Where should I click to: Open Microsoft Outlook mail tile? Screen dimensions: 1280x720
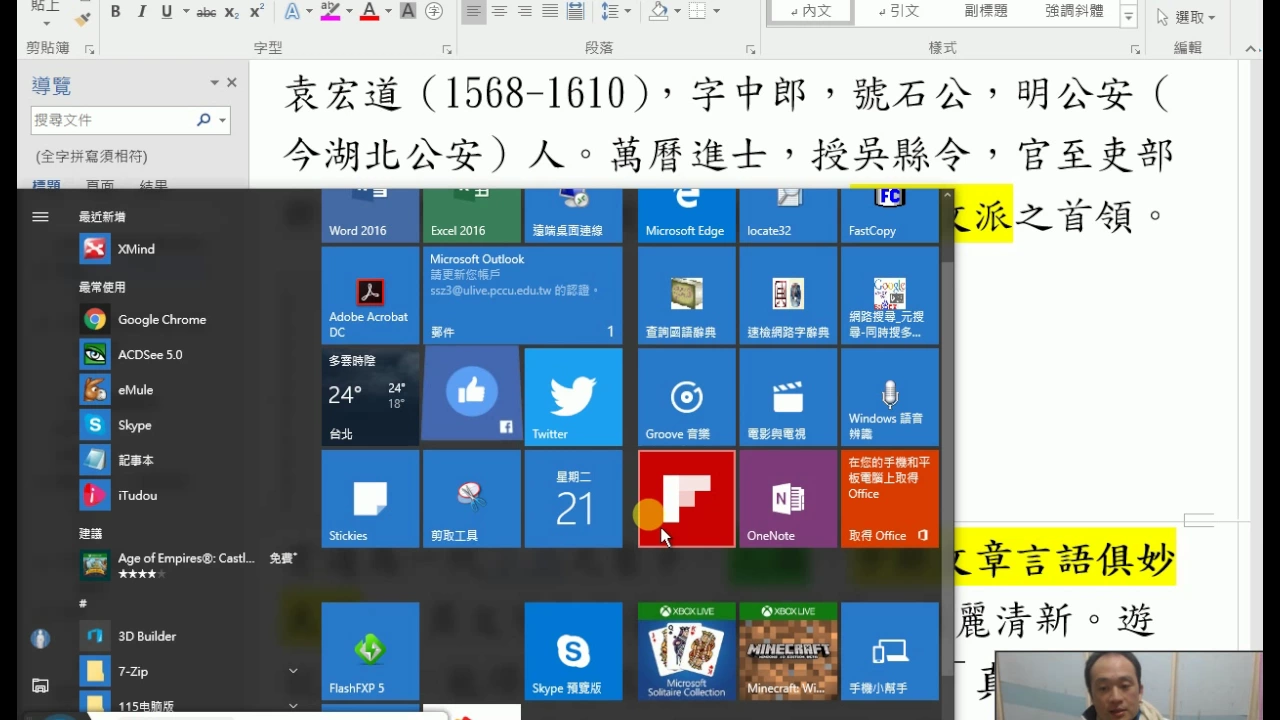click(x=522, y=296)
